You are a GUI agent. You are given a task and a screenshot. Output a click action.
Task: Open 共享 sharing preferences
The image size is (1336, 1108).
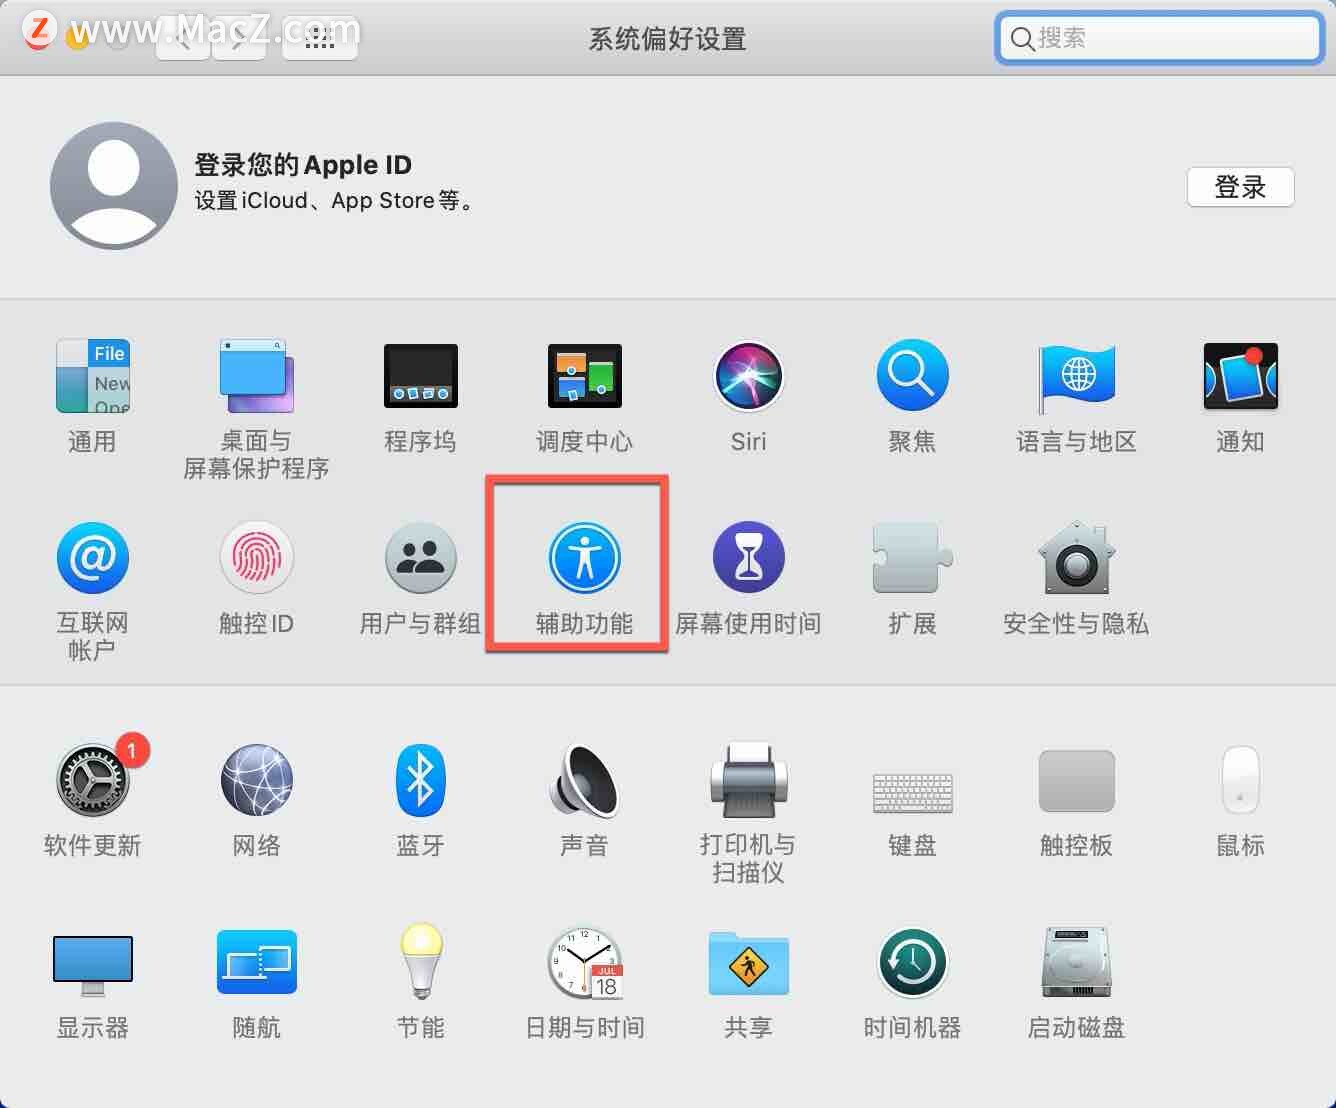(748, 963)
